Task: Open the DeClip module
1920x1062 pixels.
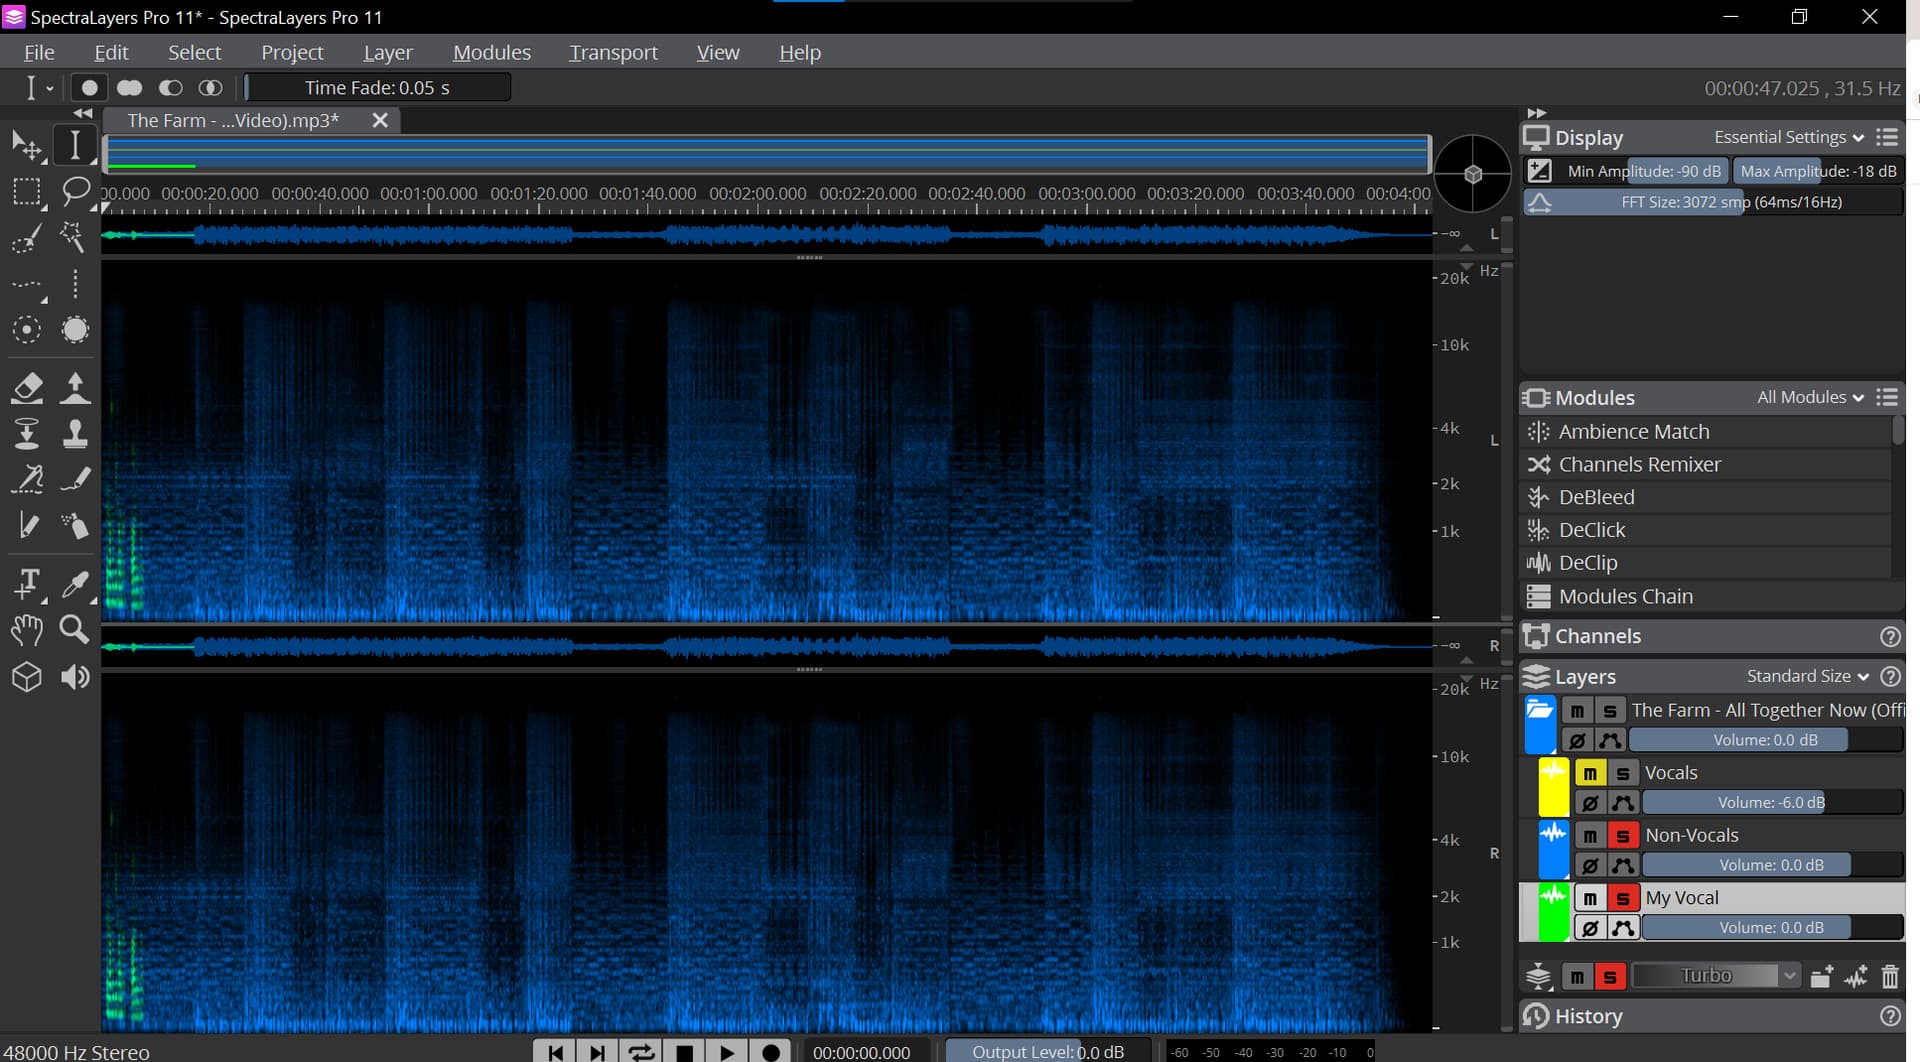Action: pos(1706,563)
